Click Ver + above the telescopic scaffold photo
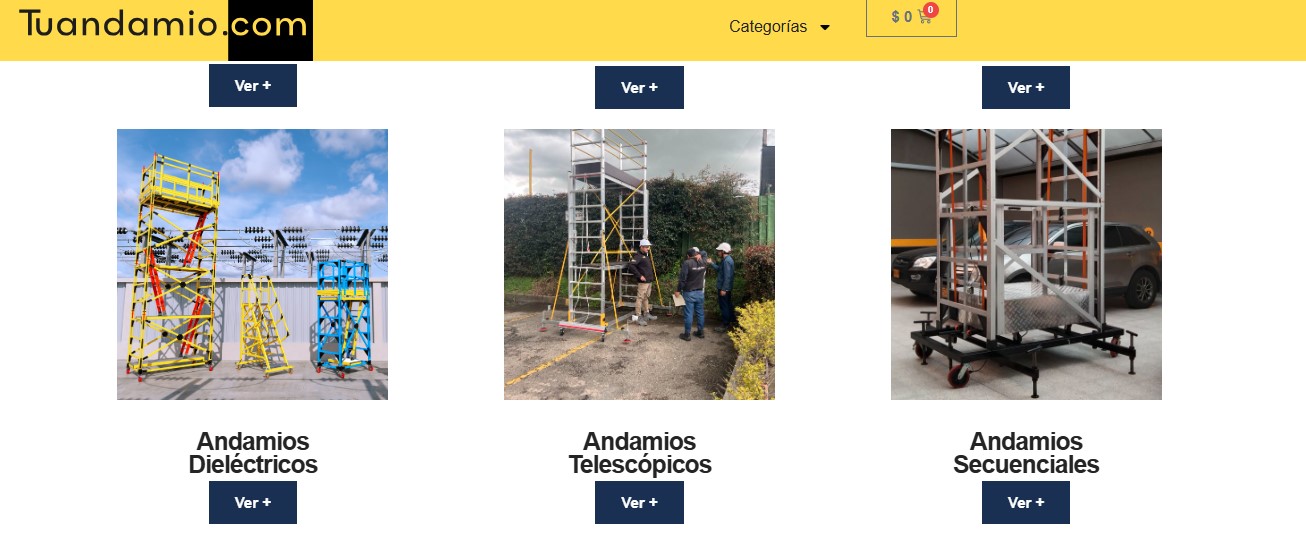 click(639, 87)
